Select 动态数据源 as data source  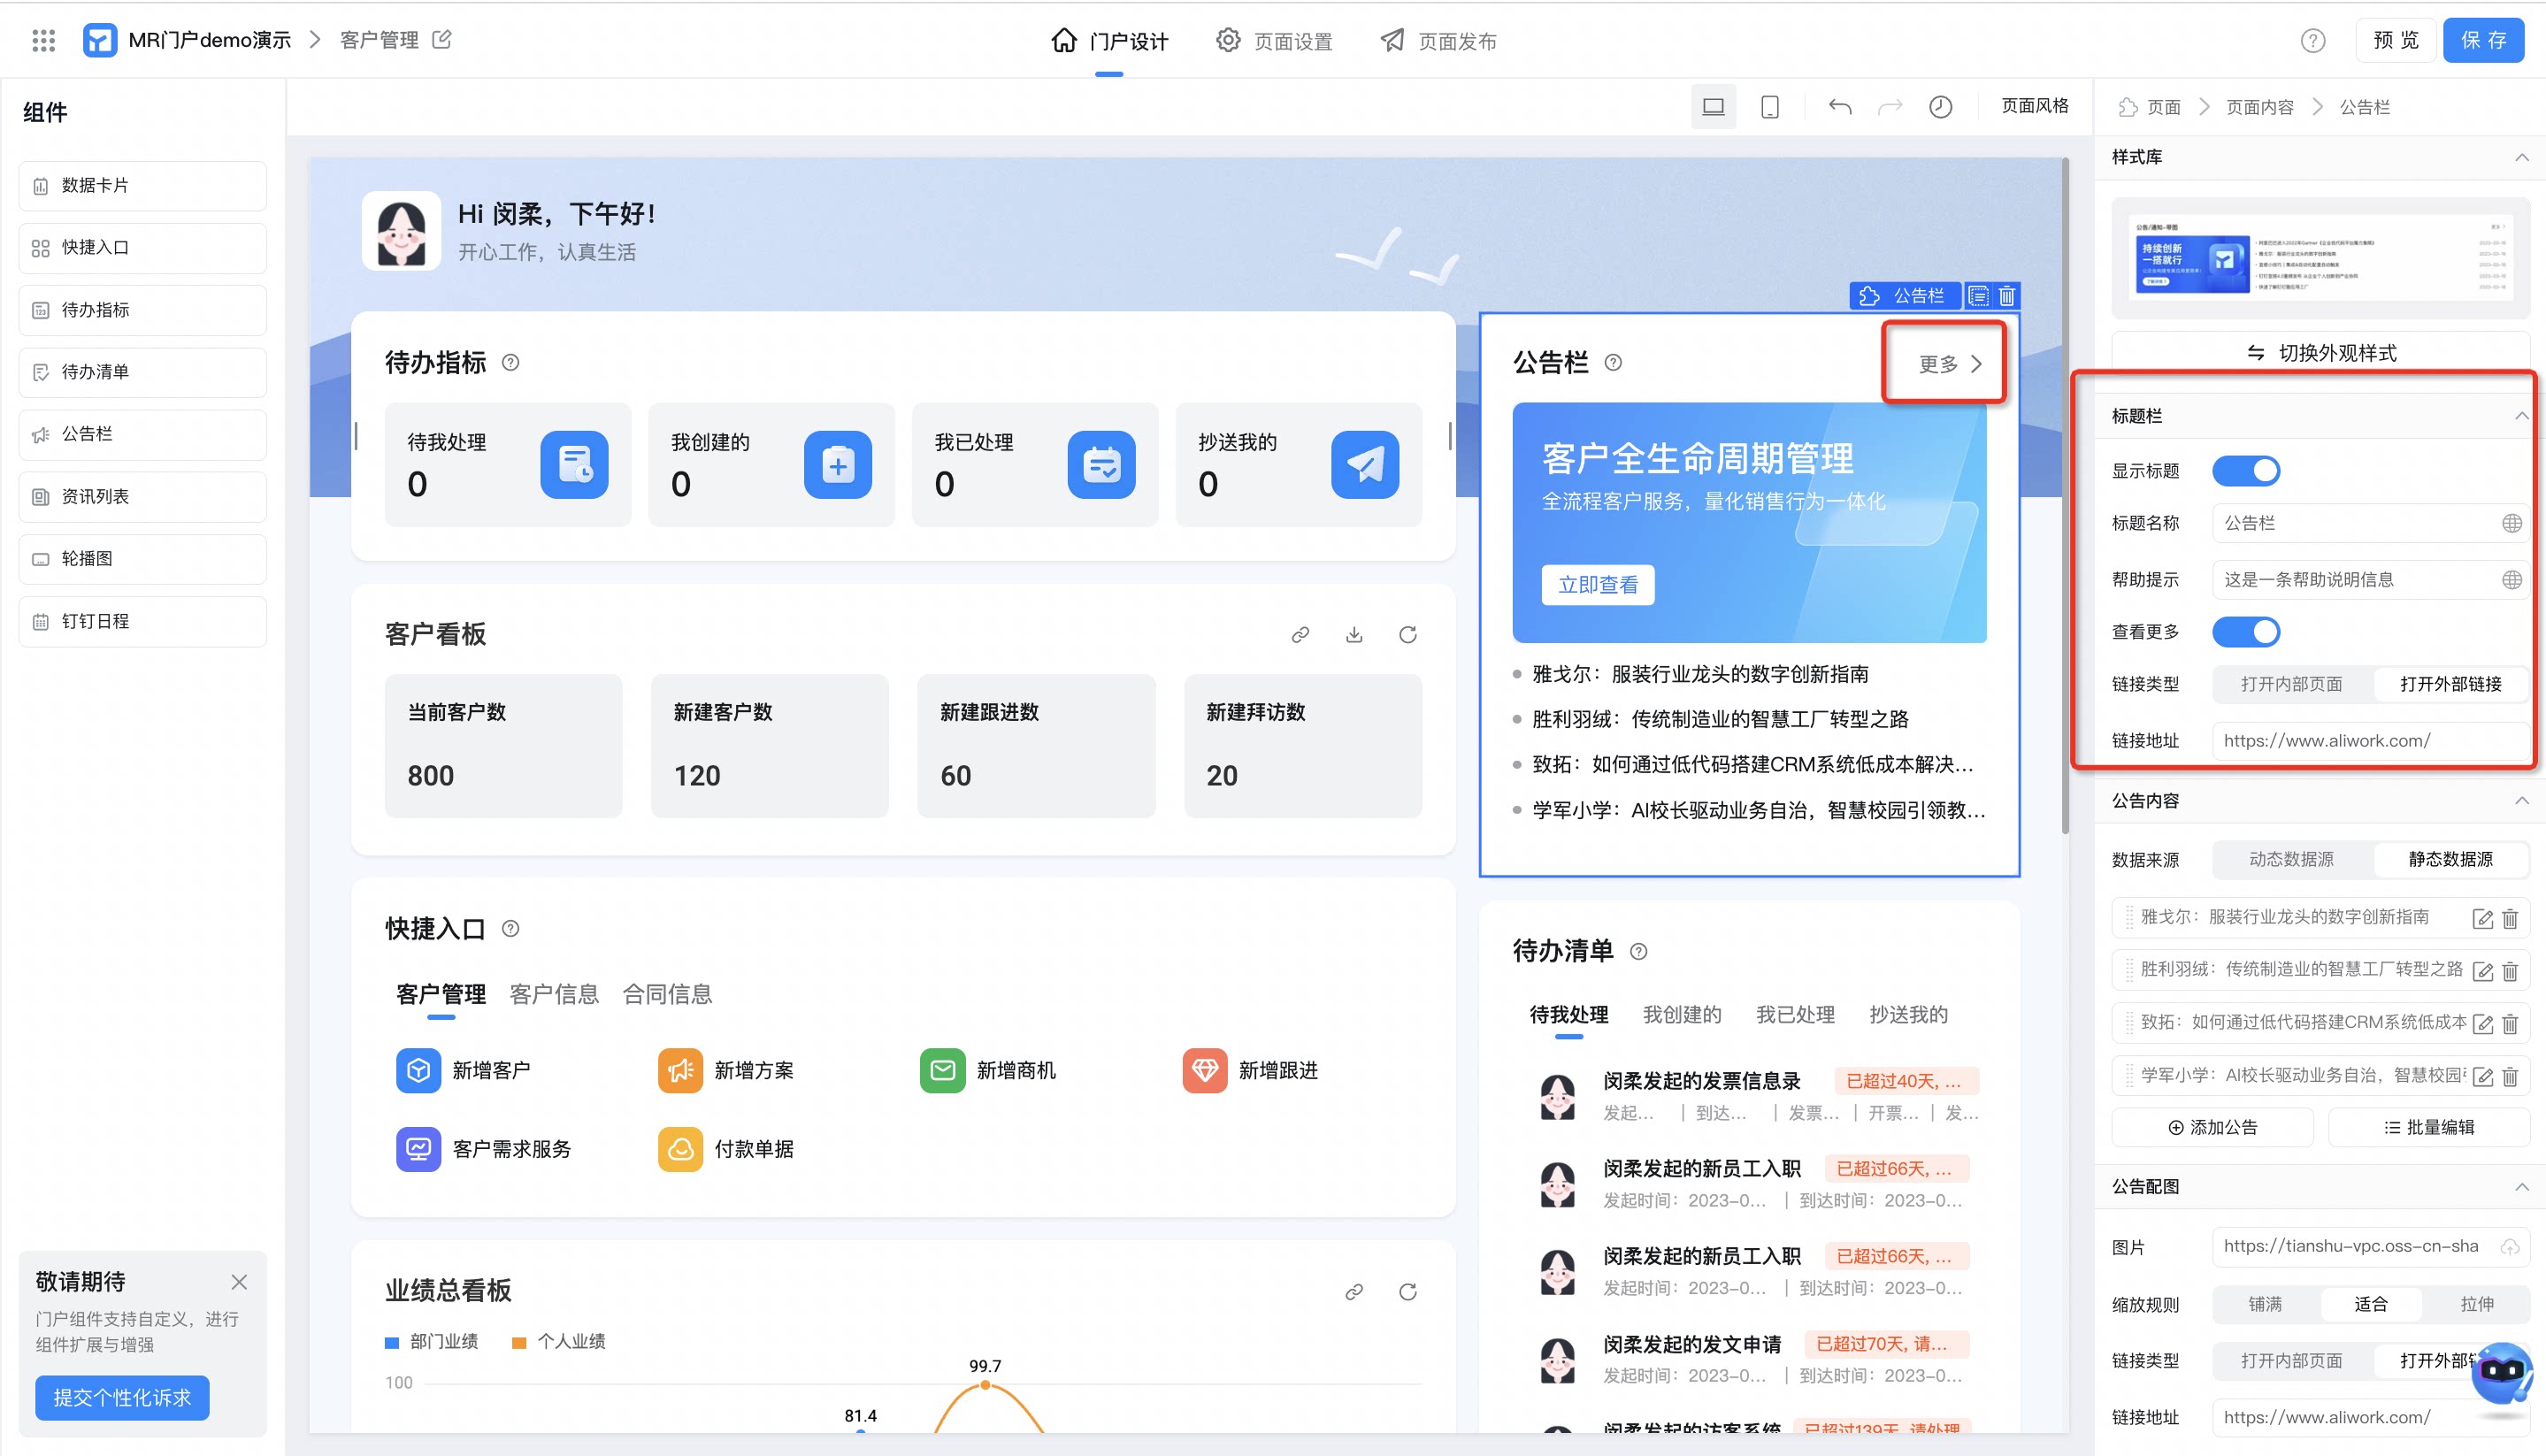(x=2291, y=859)
